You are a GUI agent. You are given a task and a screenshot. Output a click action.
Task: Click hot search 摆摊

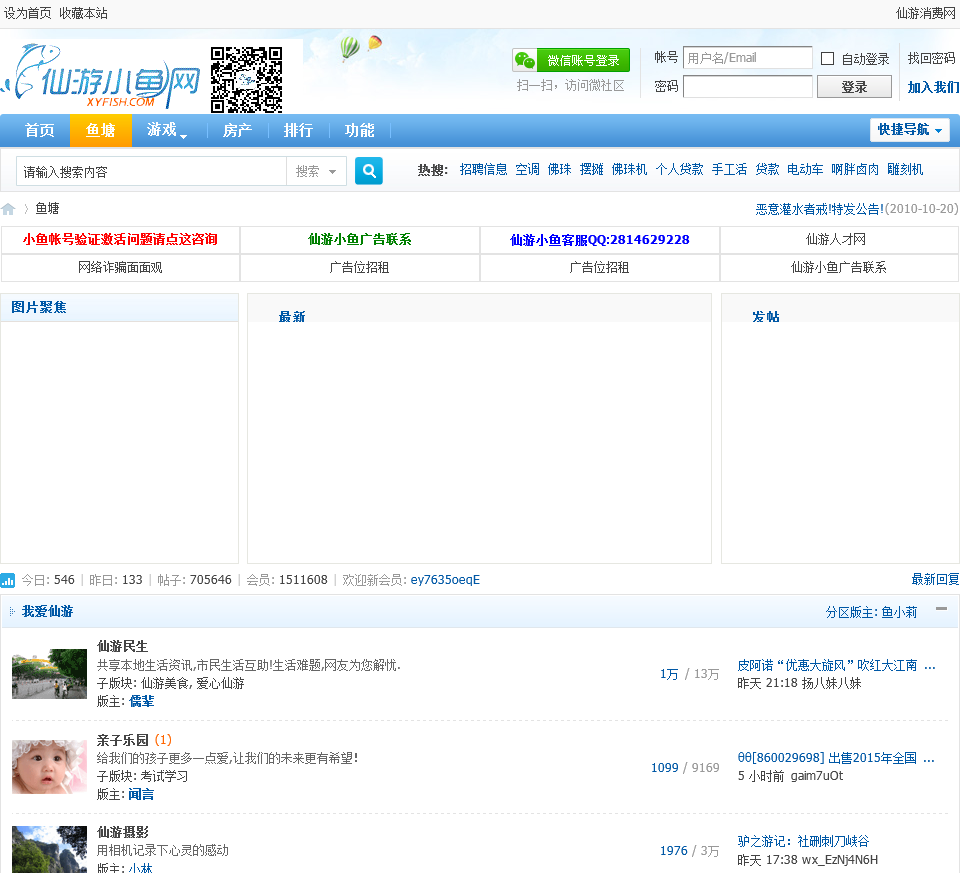click(x=591, y=170)
